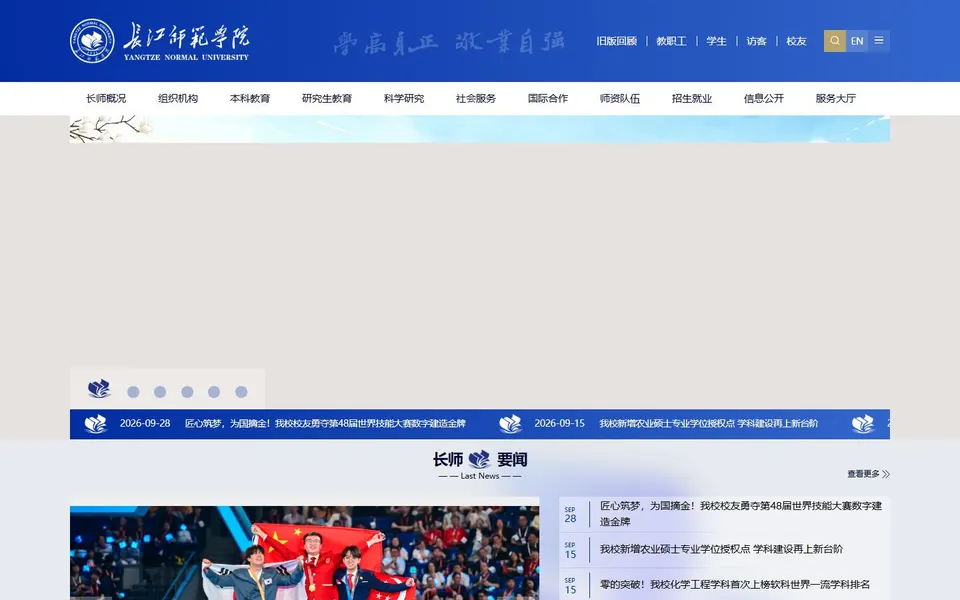Open the 师资队伍 menu
Screen dimensions: 960x600
[x=620, y=99]
